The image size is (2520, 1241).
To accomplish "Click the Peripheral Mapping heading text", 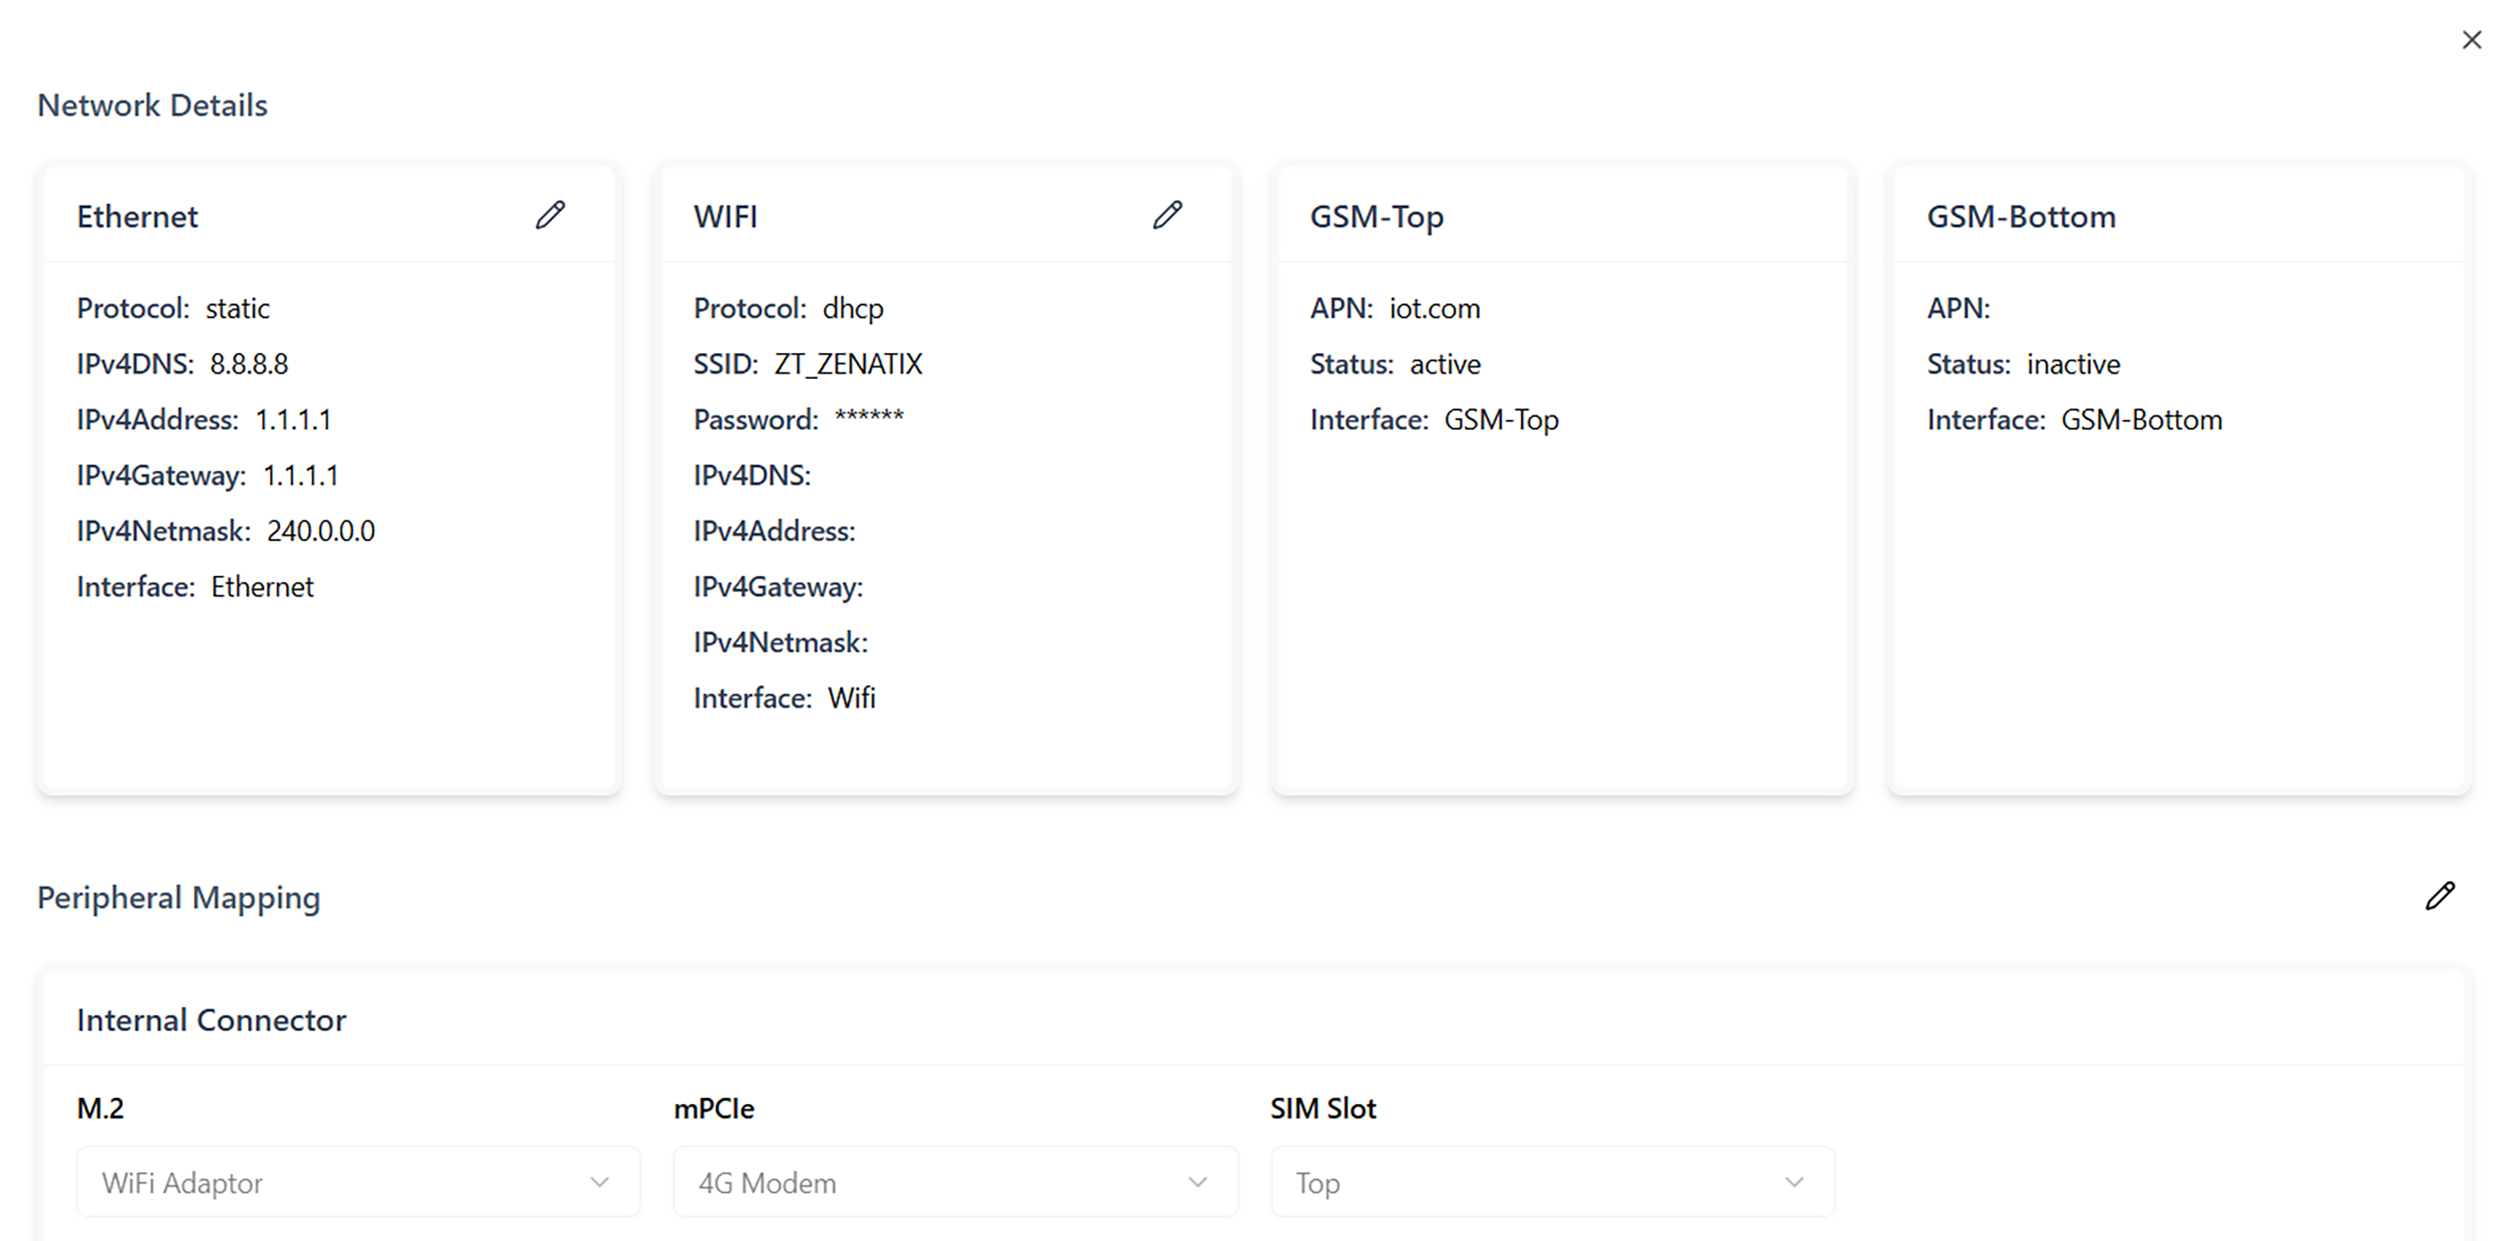I will point(178,898).
